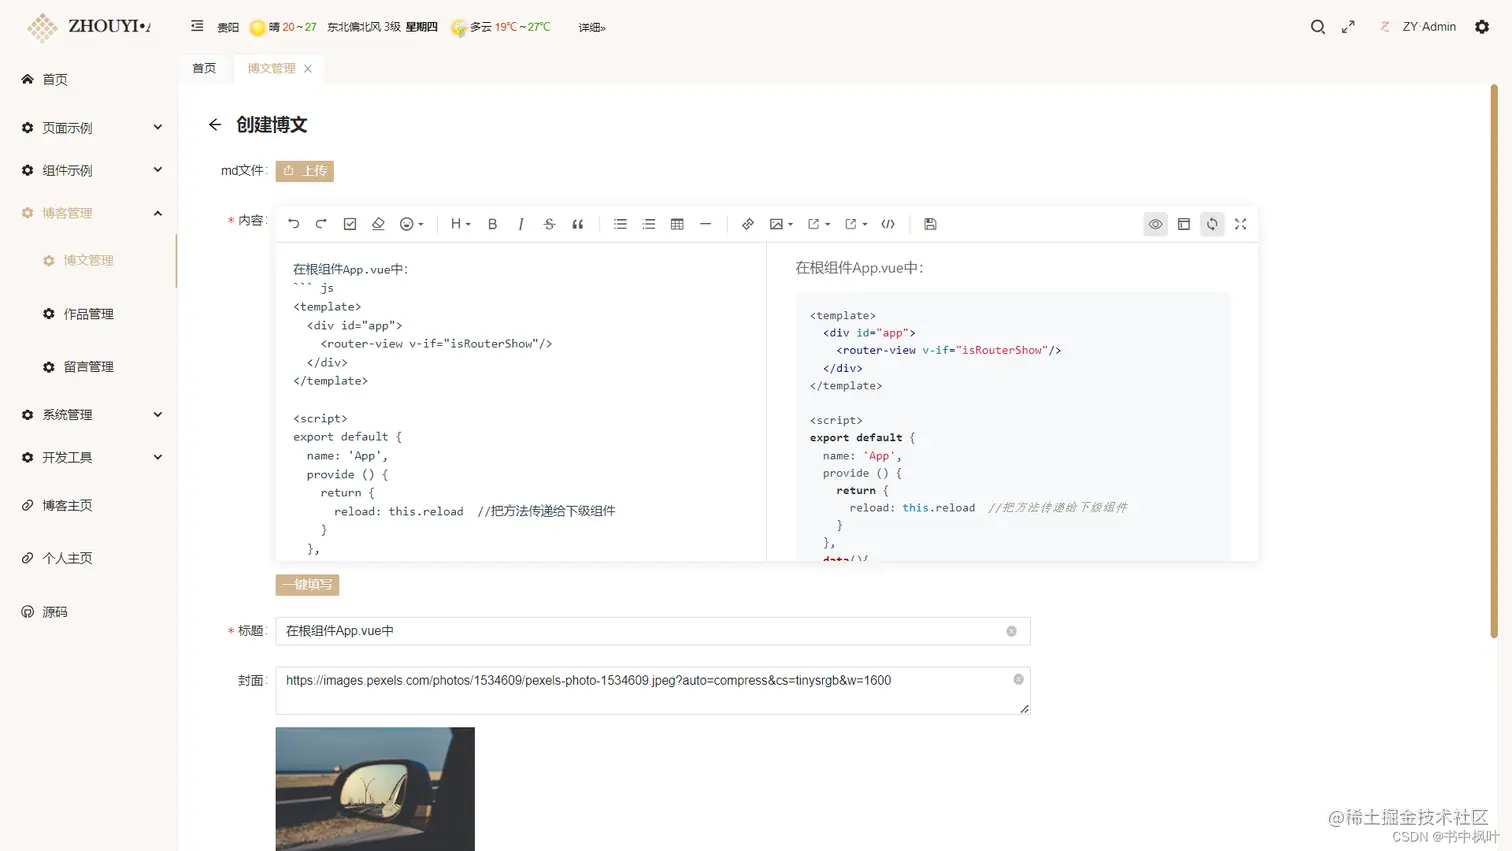Insert a code block

pyautogui.click(x=888, y=224)
